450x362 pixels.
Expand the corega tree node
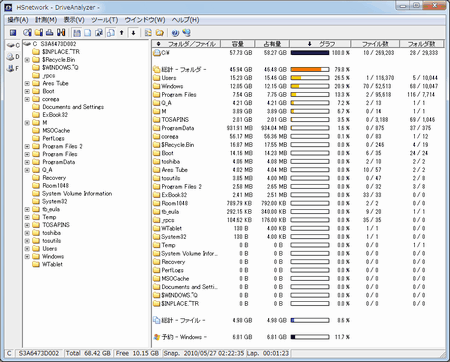27,99
